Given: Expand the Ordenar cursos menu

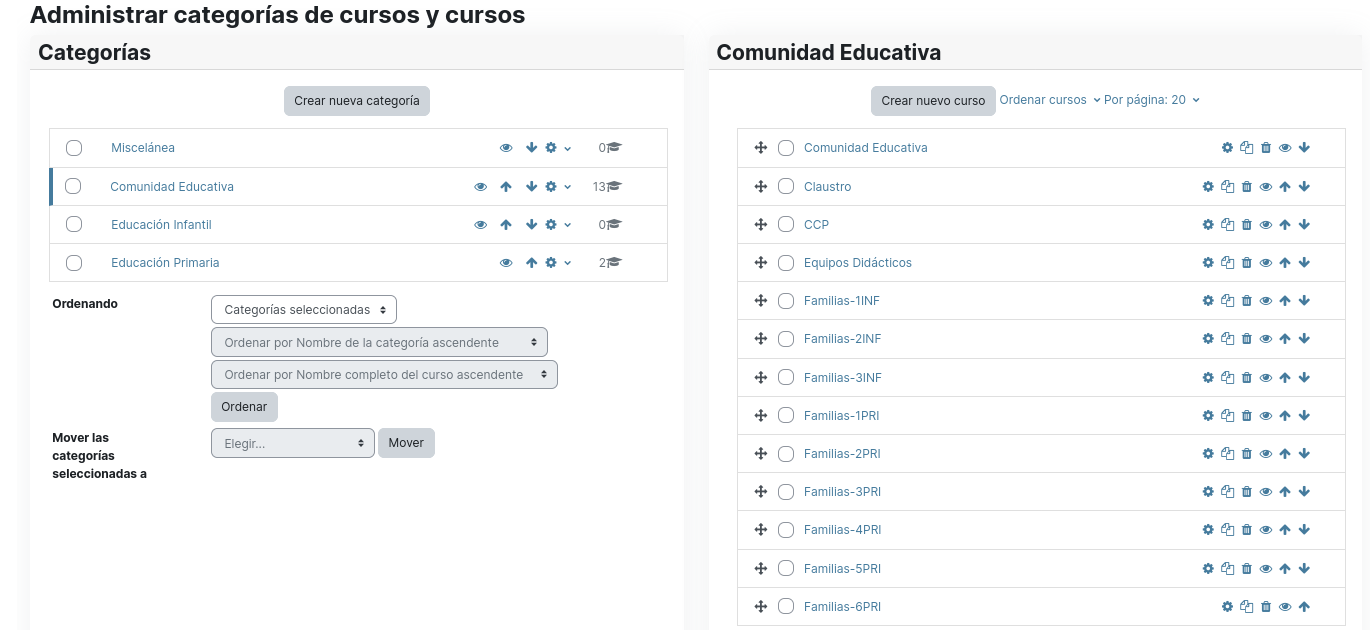Looking at the screenshot, I should click(1050, 100).
